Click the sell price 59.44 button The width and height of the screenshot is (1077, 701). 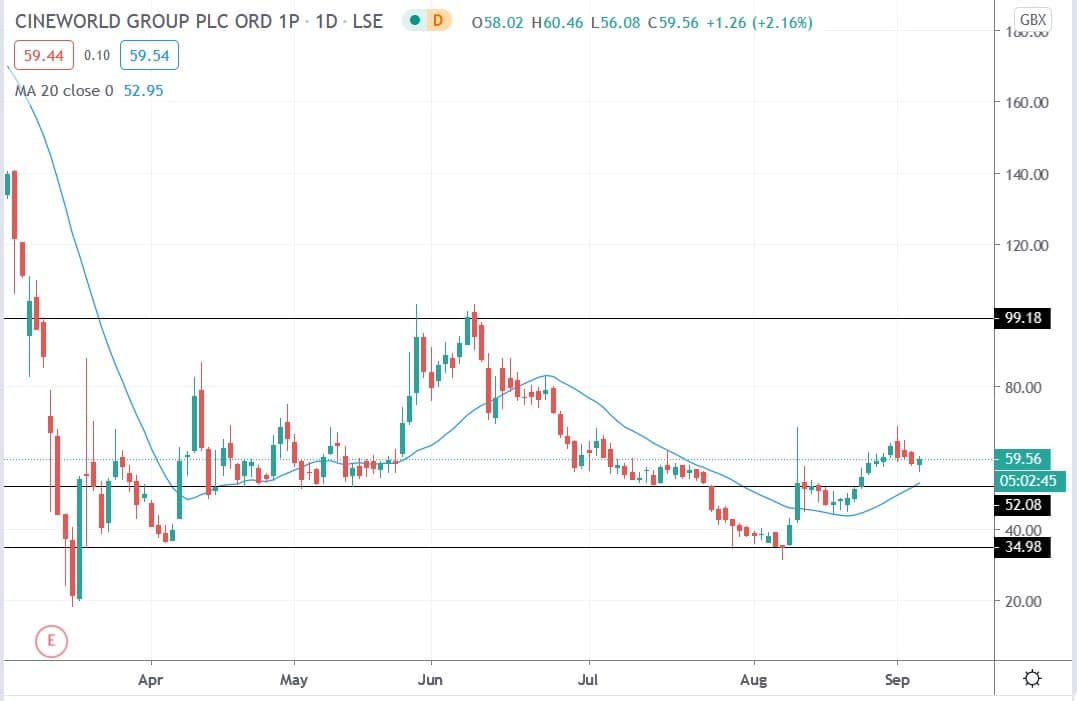44,56
